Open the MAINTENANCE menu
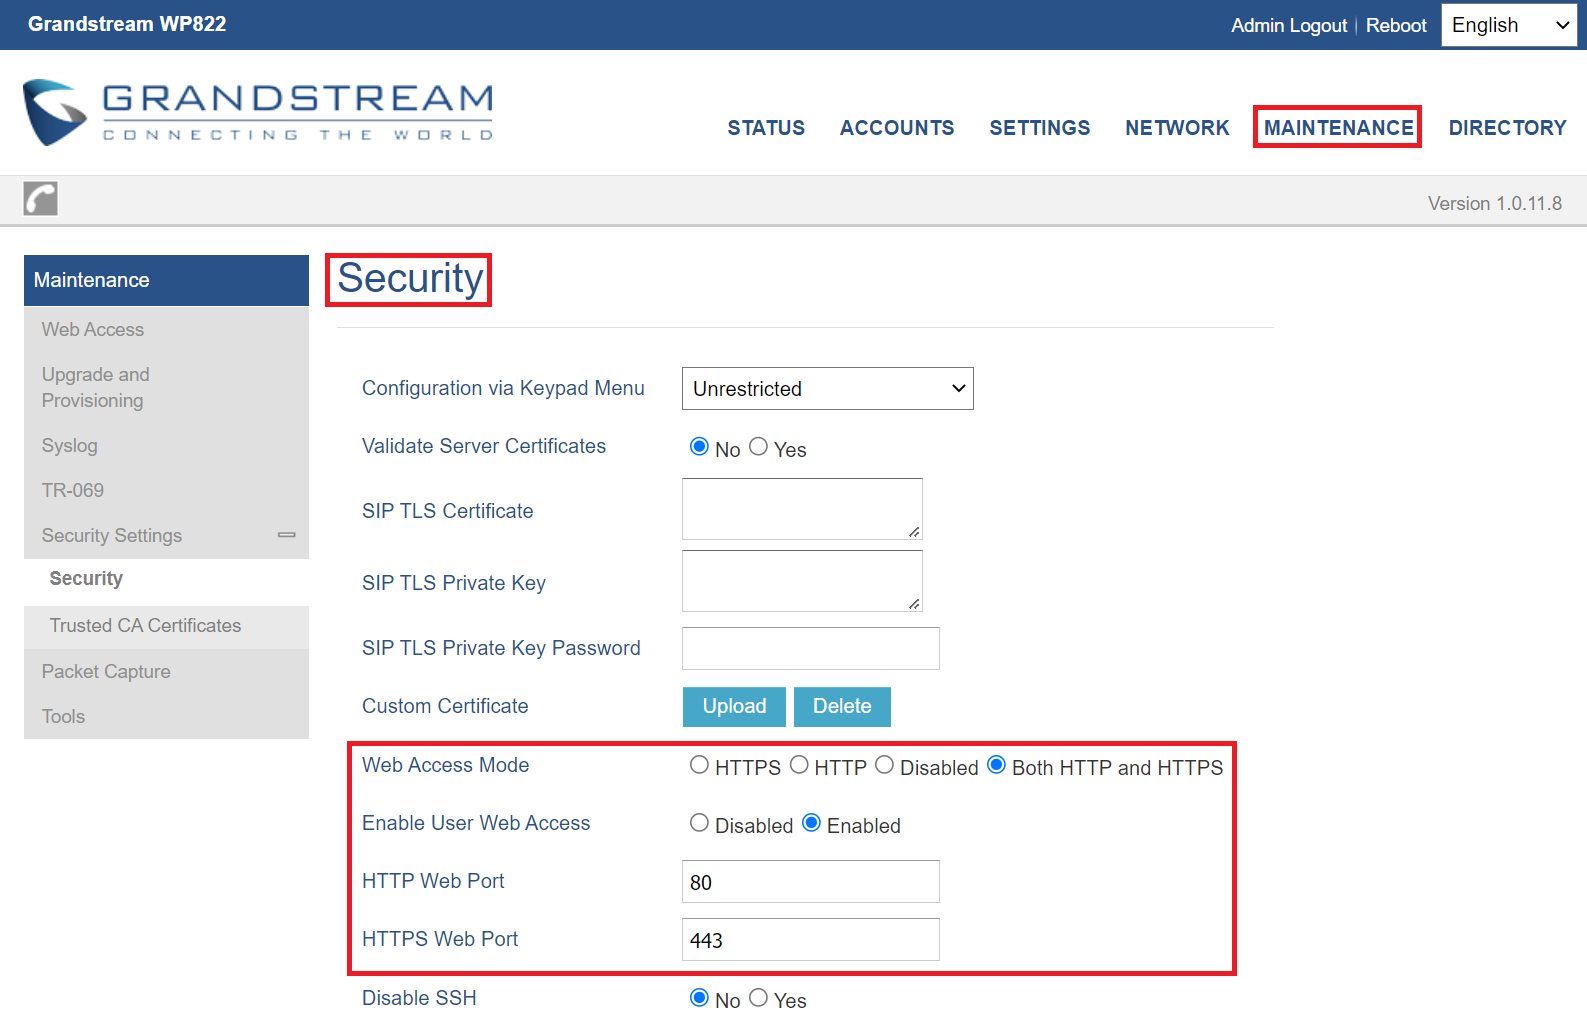The height and width of the screenshot is (1028, 1587). [1338, 128]
